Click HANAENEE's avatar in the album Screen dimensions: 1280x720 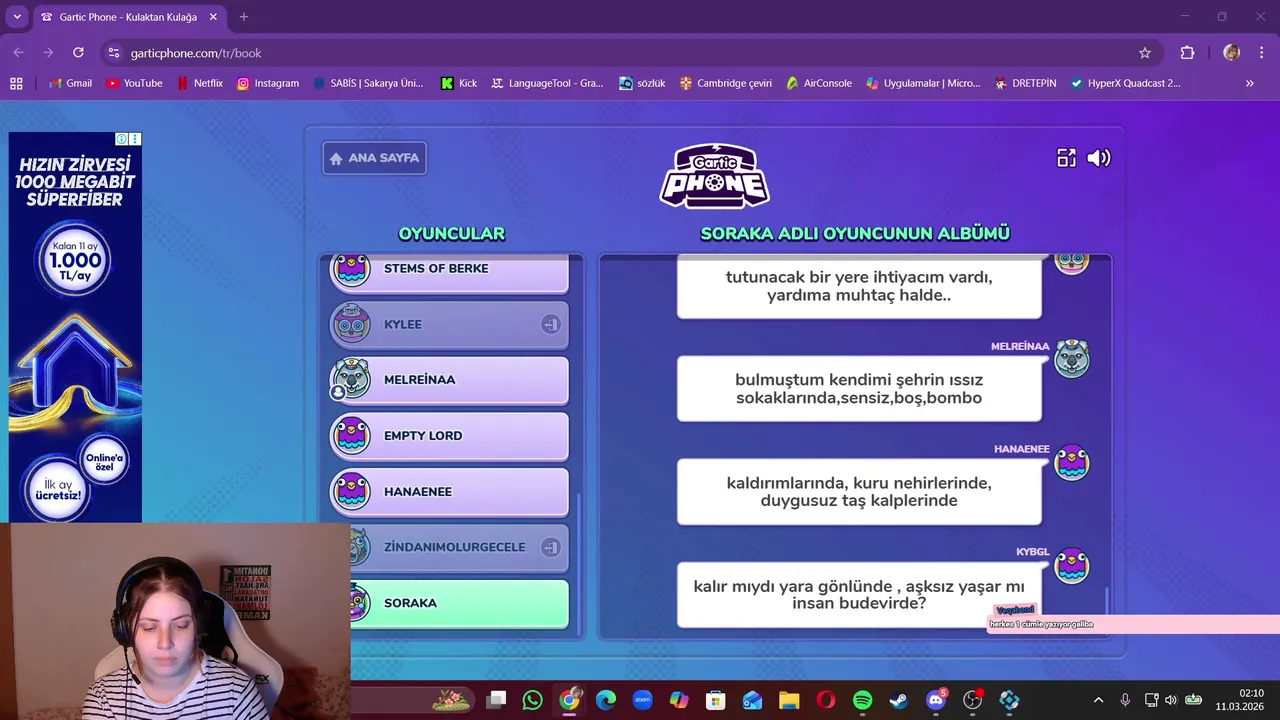pos(1071,463)
